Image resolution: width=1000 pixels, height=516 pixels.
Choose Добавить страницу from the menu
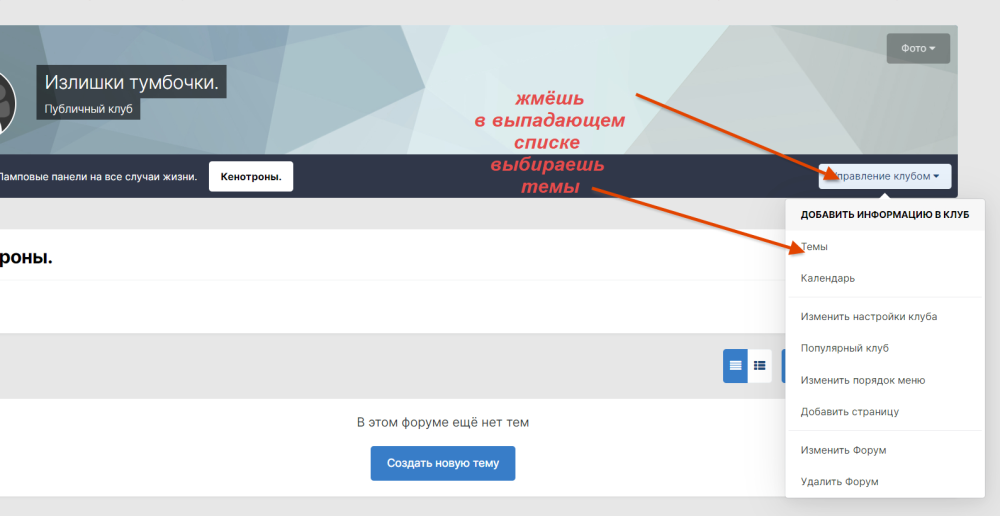coord(849,411)
